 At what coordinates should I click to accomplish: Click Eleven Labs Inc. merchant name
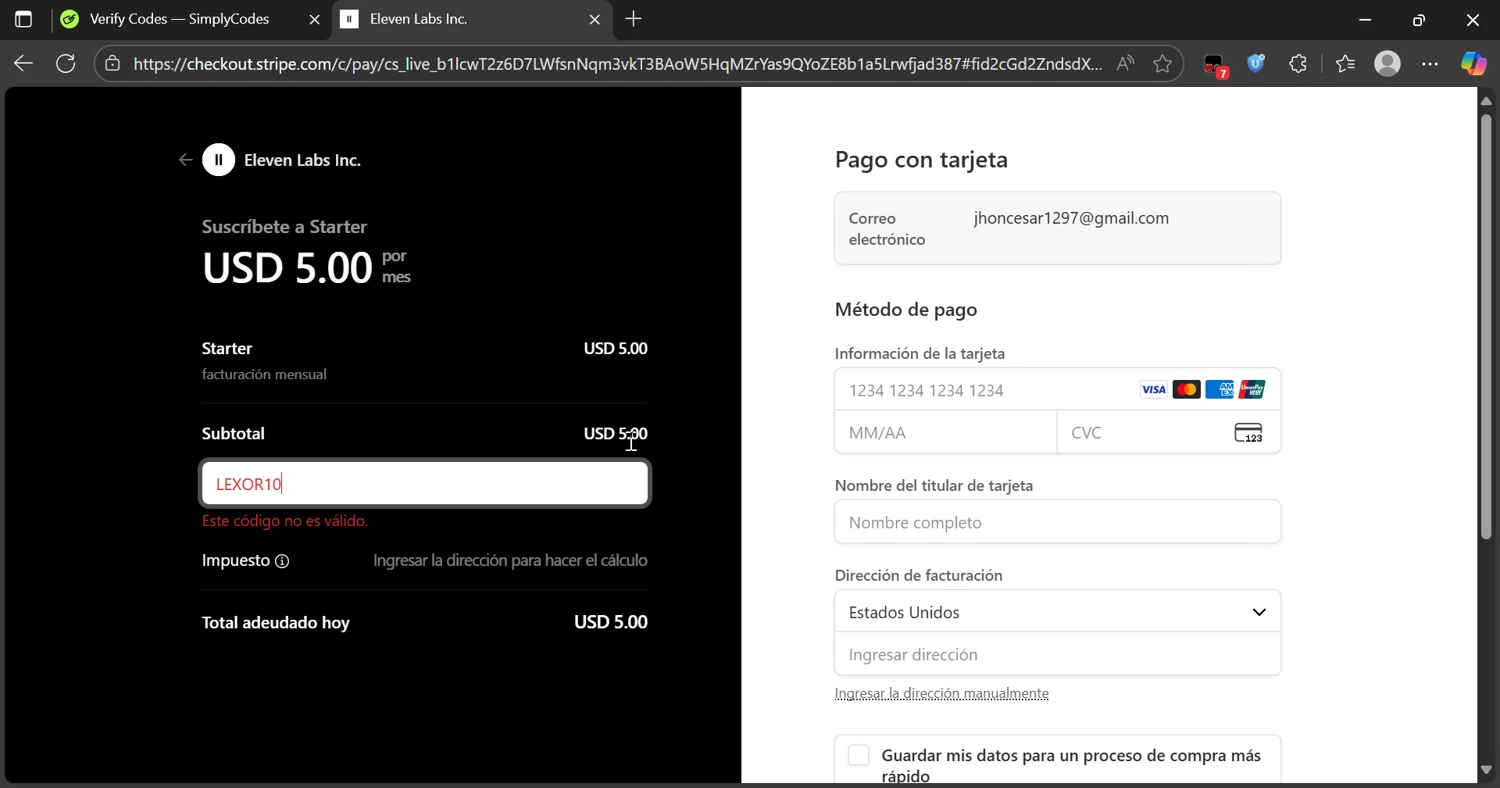pos(302,160)
